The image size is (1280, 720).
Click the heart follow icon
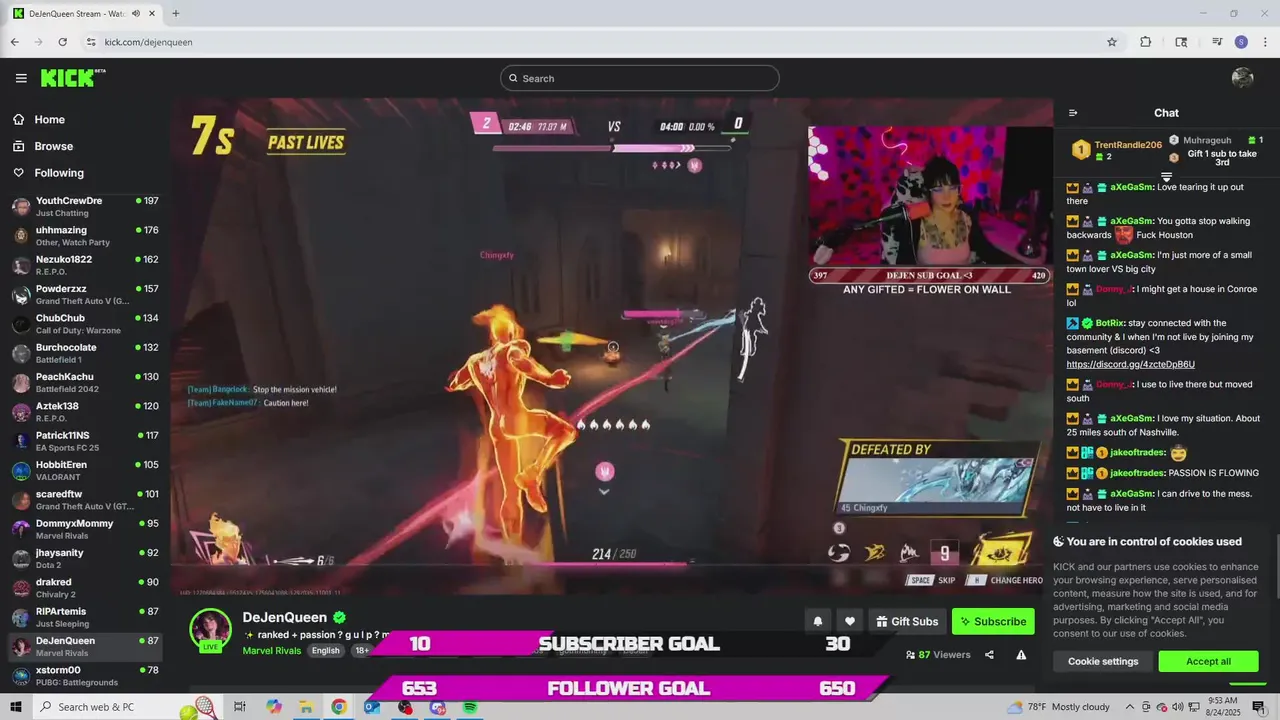point(849,621)
